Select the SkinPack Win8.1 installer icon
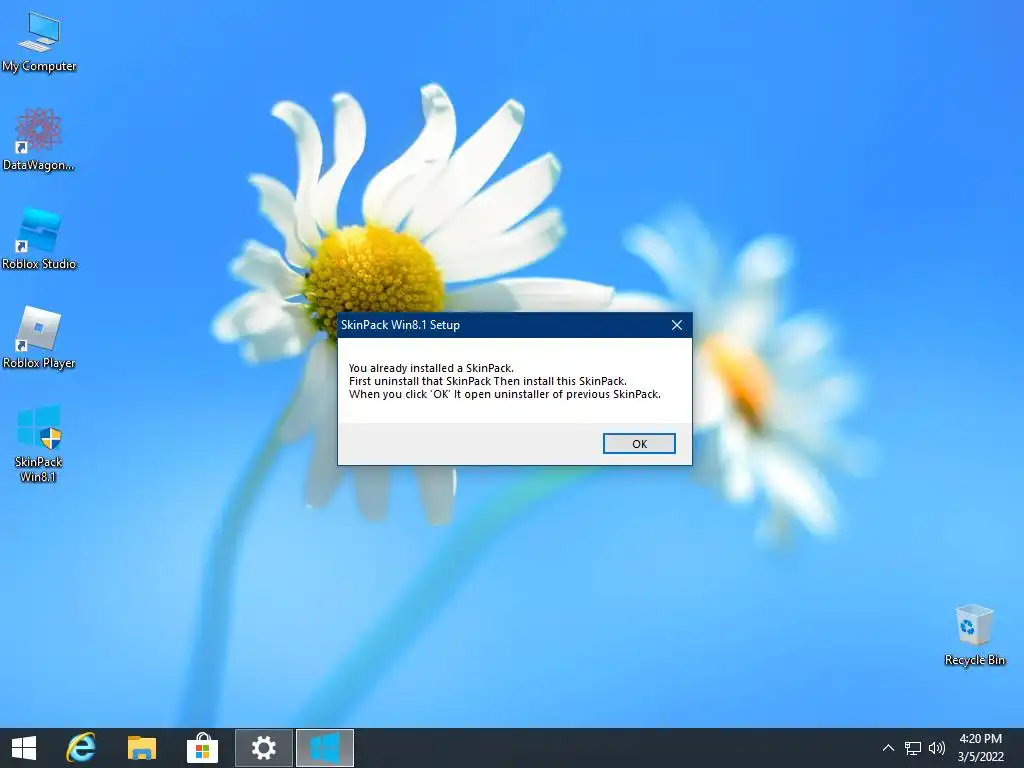1024x768 pixels. 39,443
